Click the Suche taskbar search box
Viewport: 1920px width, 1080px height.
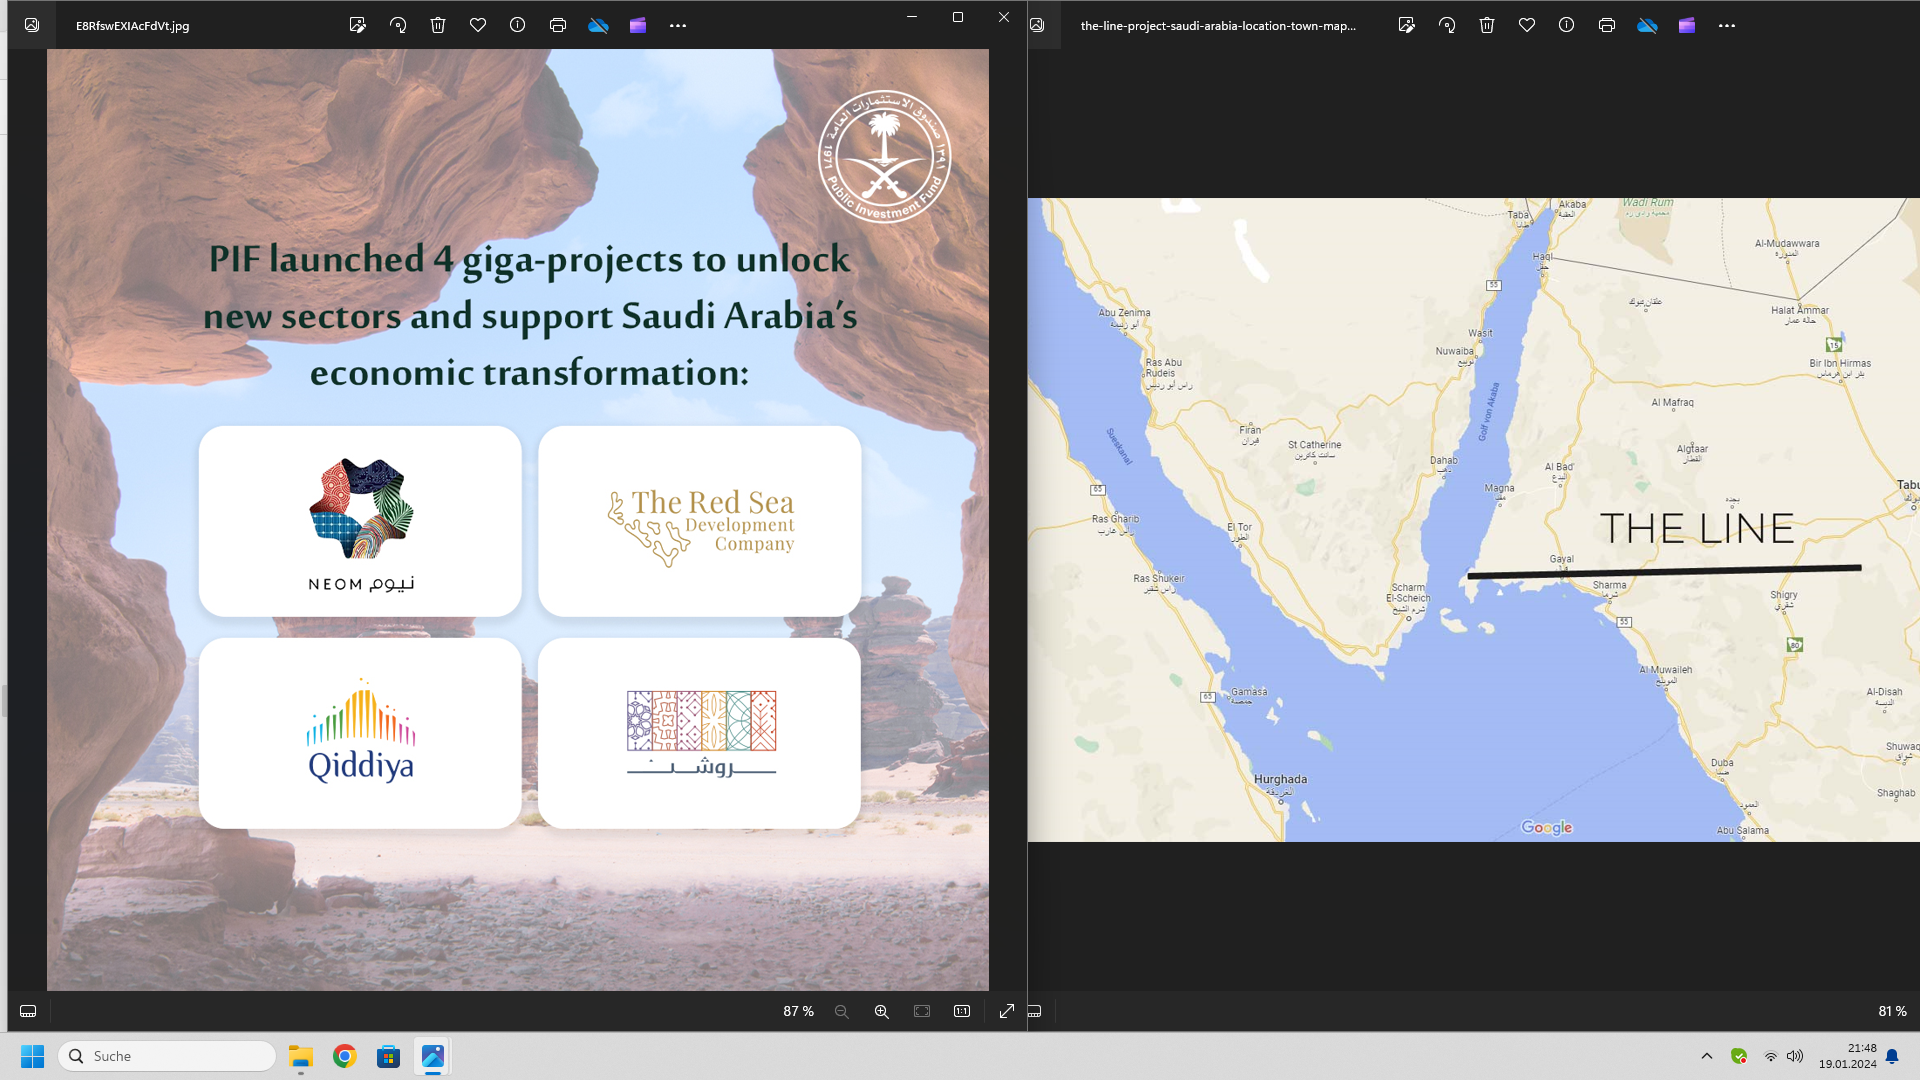[167, 1056]
